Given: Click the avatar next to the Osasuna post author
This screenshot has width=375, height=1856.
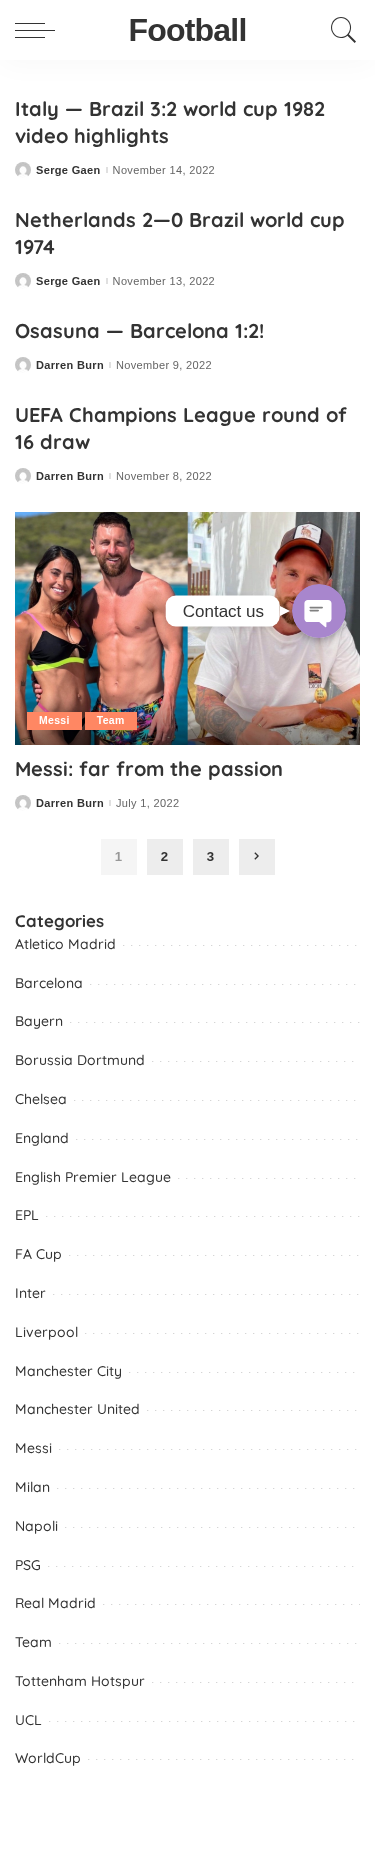Looking at the screenshot, I should coord(23,365).
